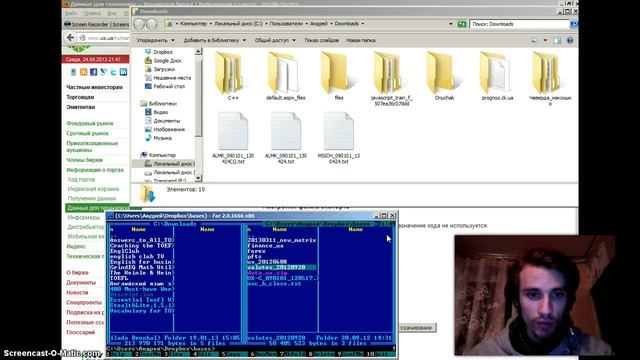Open address bar history dropdown arrow
640x360 pixels.
[x=451, y=24]
